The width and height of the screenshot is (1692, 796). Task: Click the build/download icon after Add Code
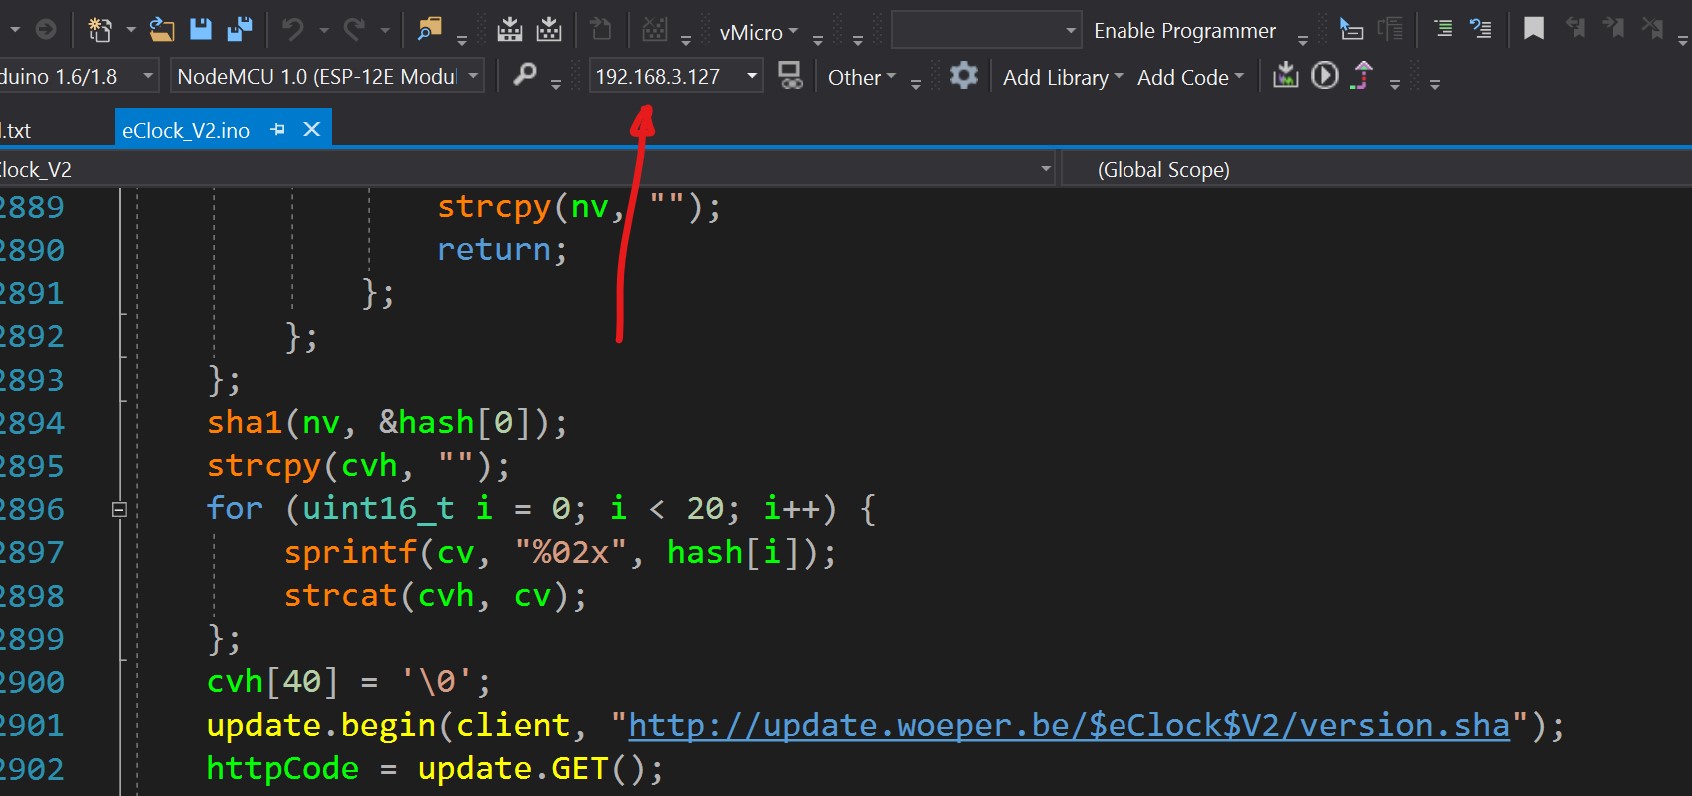coord(1285,75)
